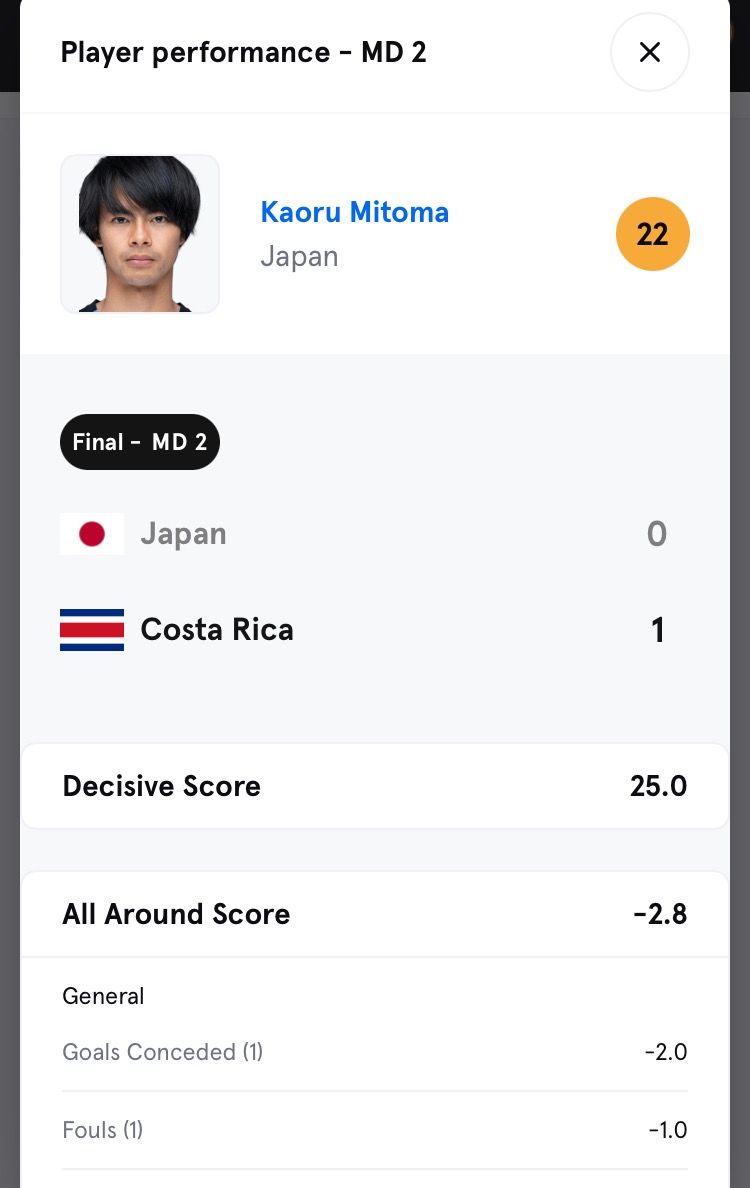This screenshot has height=1188, width=750.
Task: Click Japan's final score of 0
Action: [656, 534]
